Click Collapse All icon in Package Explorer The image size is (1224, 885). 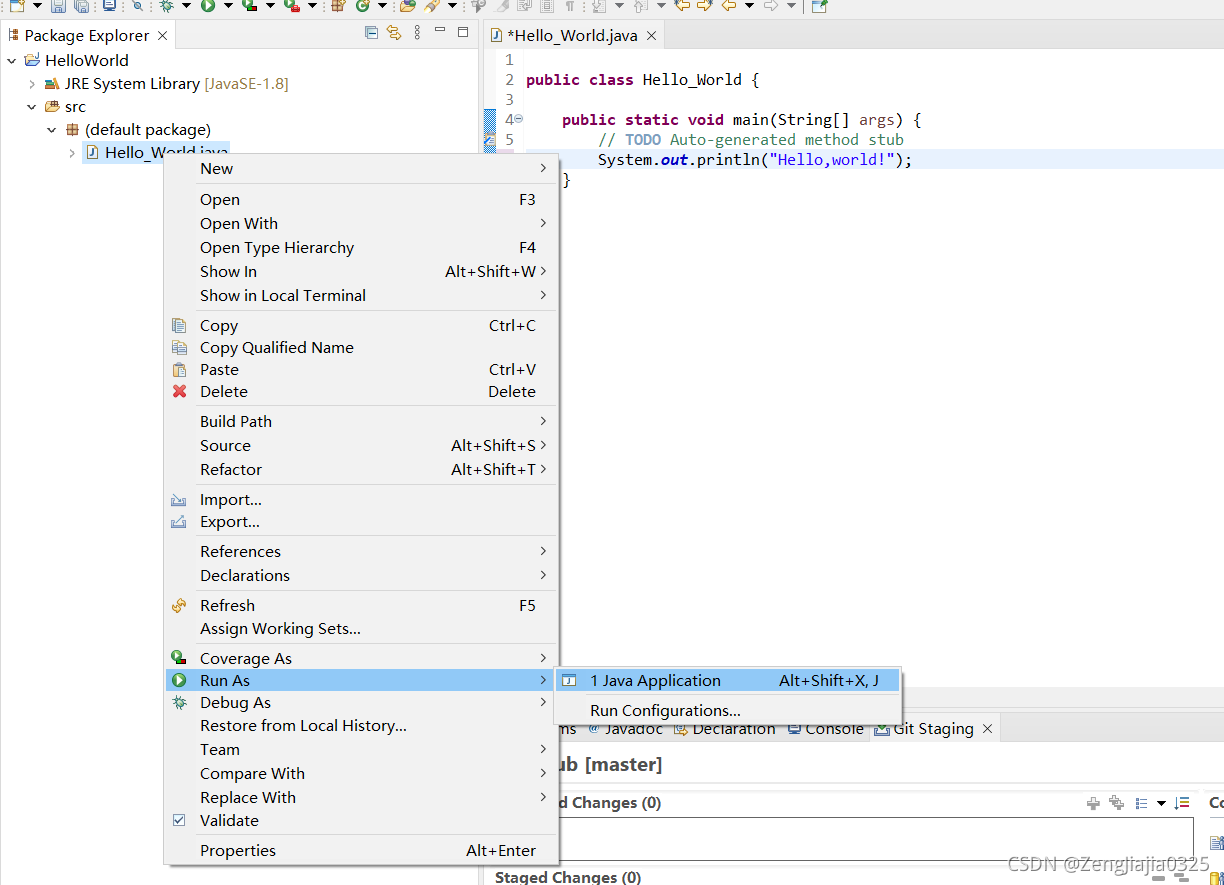coord(372,33)
